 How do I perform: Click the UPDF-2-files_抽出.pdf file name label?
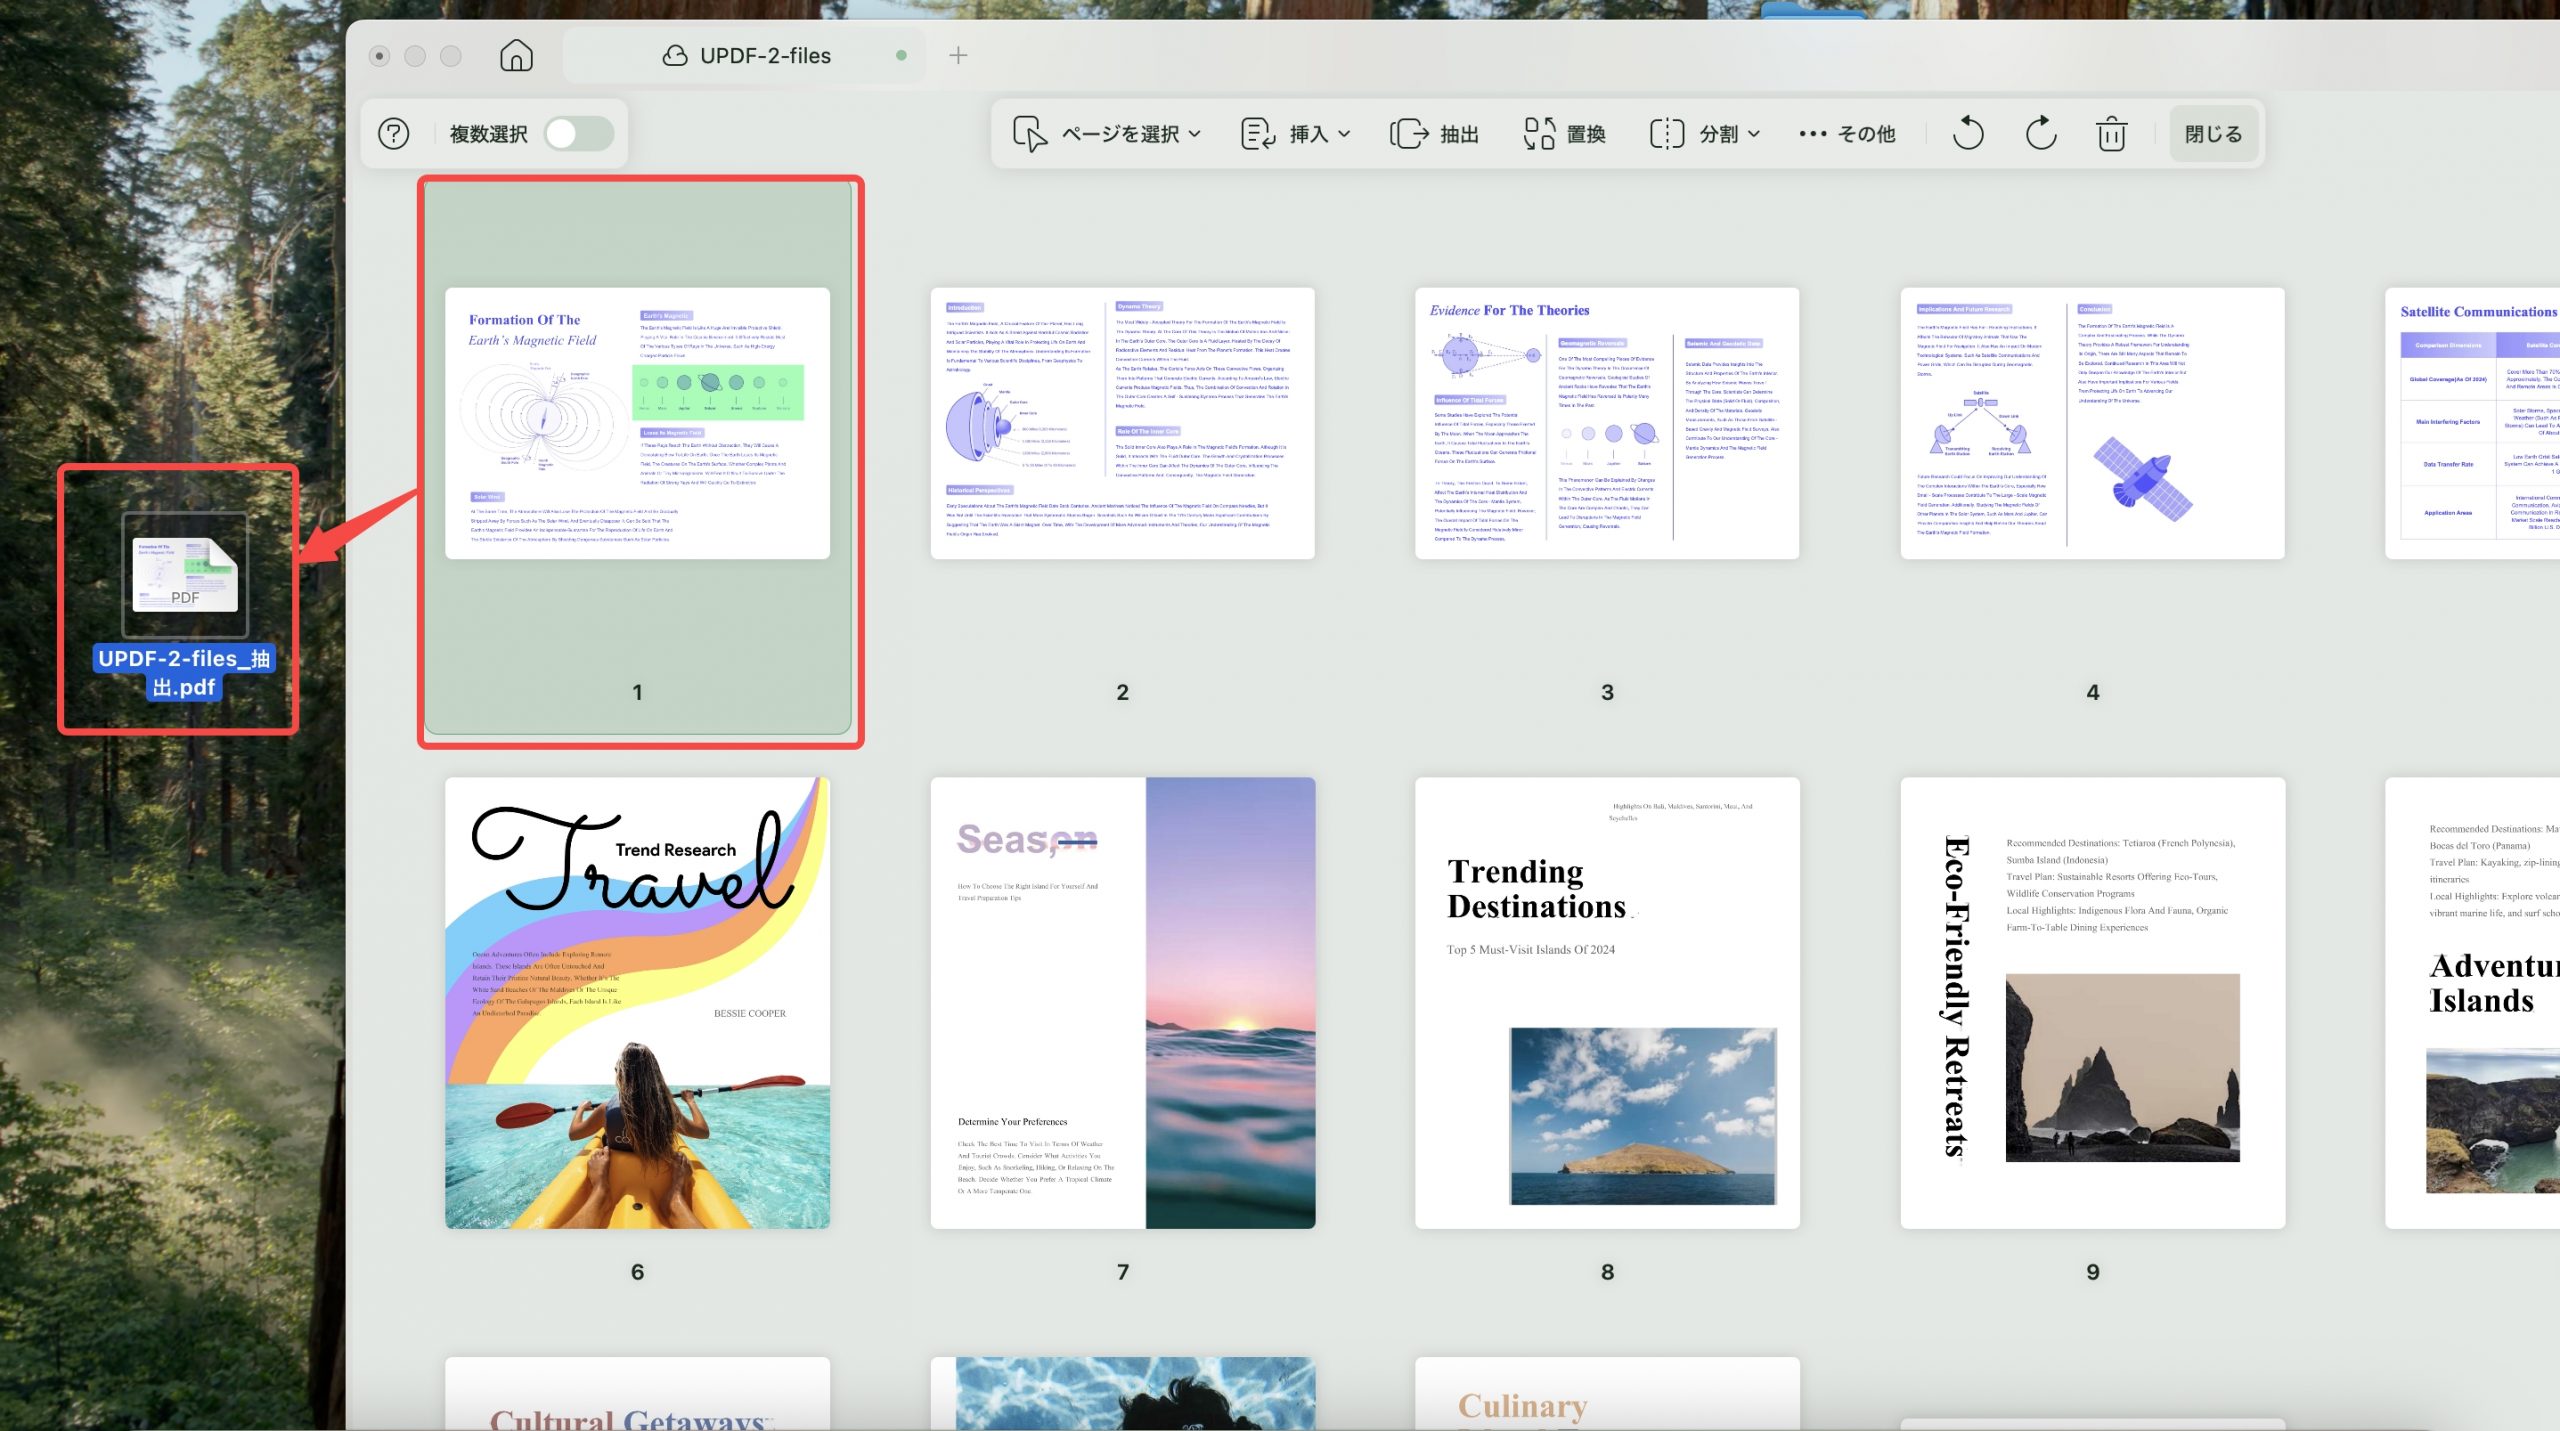pos(184,672)
